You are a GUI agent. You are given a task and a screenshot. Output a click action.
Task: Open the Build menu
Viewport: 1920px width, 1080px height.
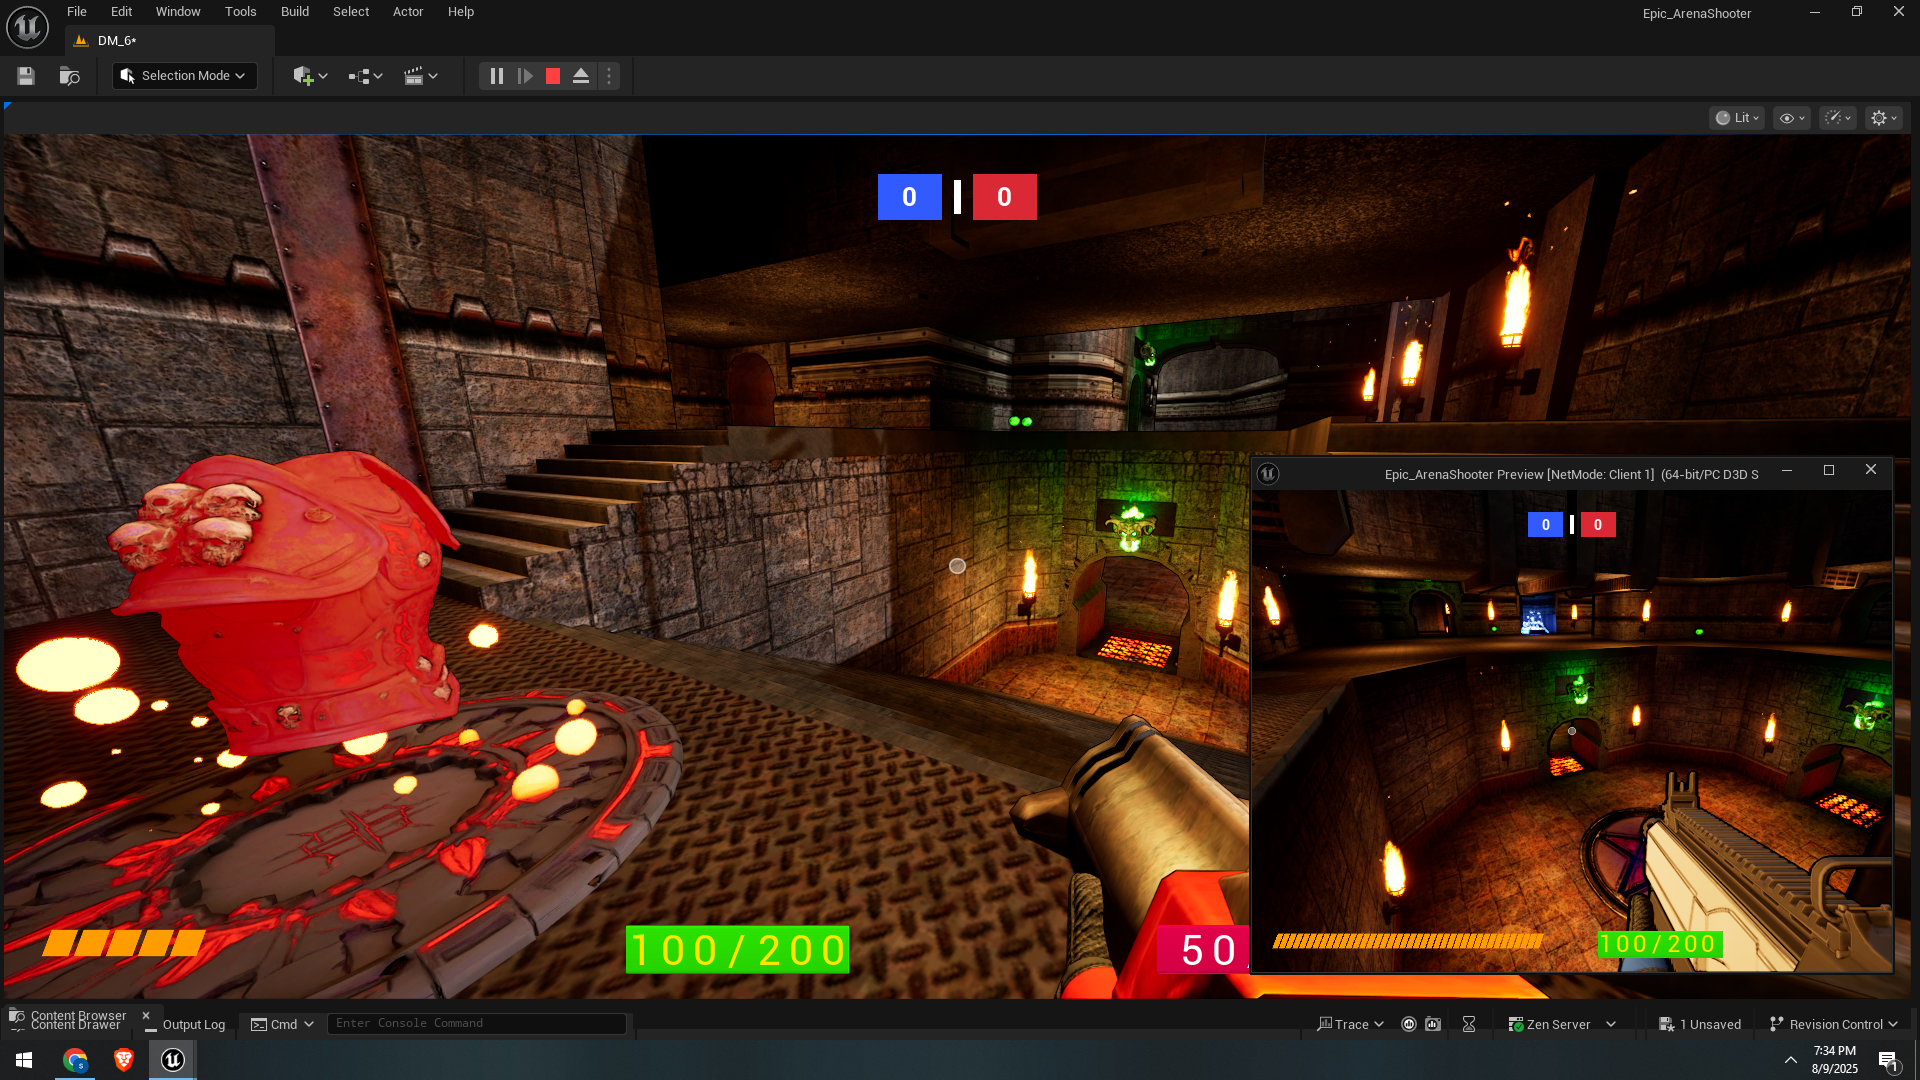(295, 12)
